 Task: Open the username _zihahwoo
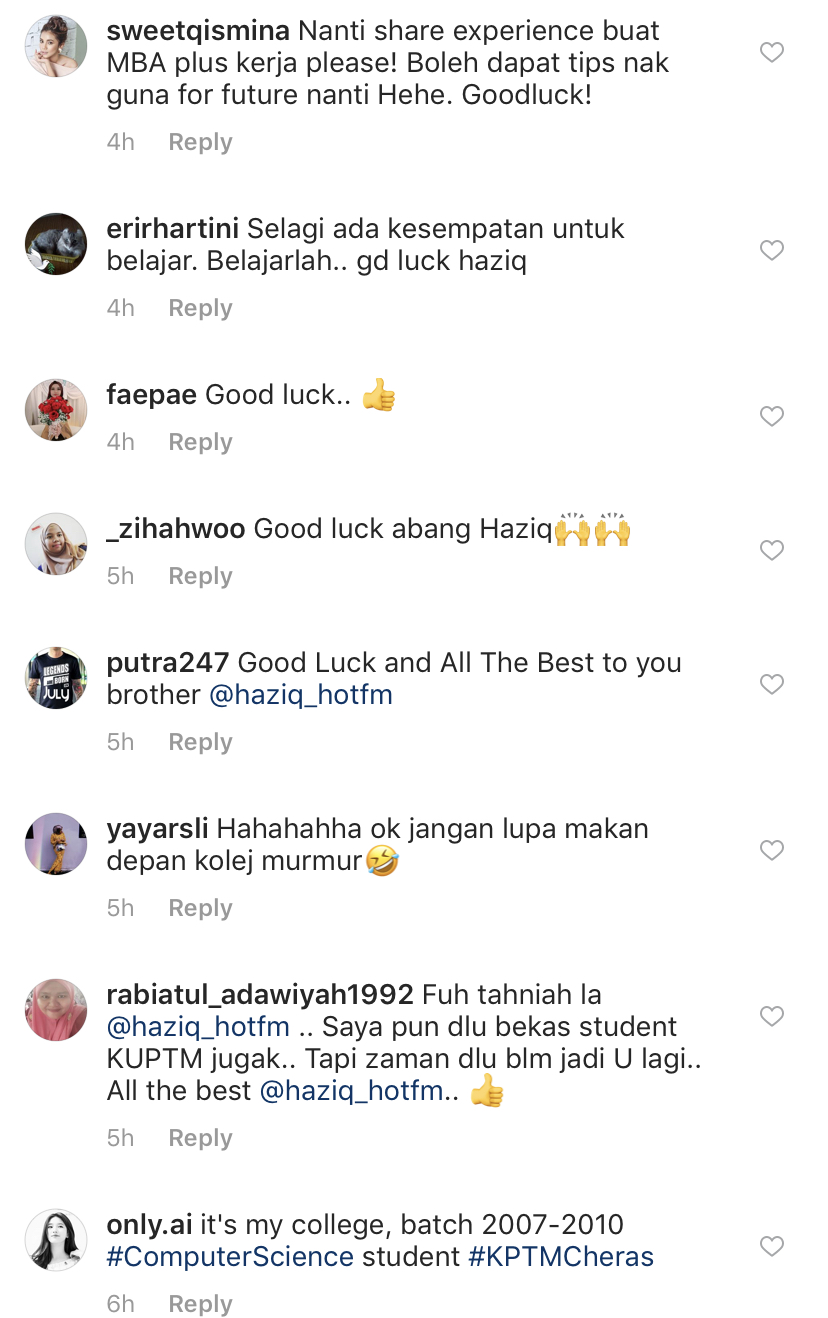point(176,529)
